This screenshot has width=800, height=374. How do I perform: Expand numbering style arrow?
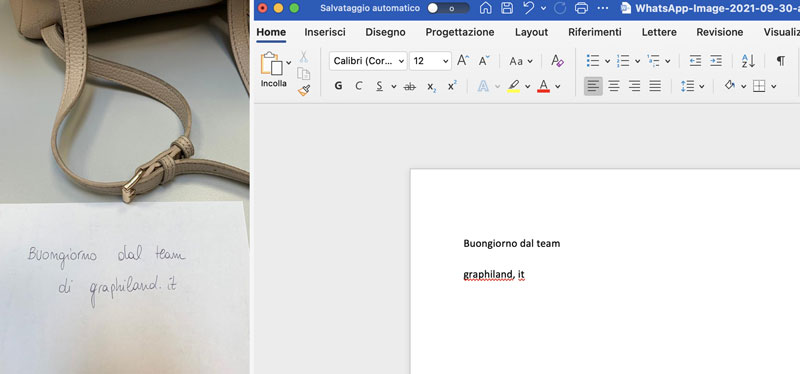pos(637,61)
